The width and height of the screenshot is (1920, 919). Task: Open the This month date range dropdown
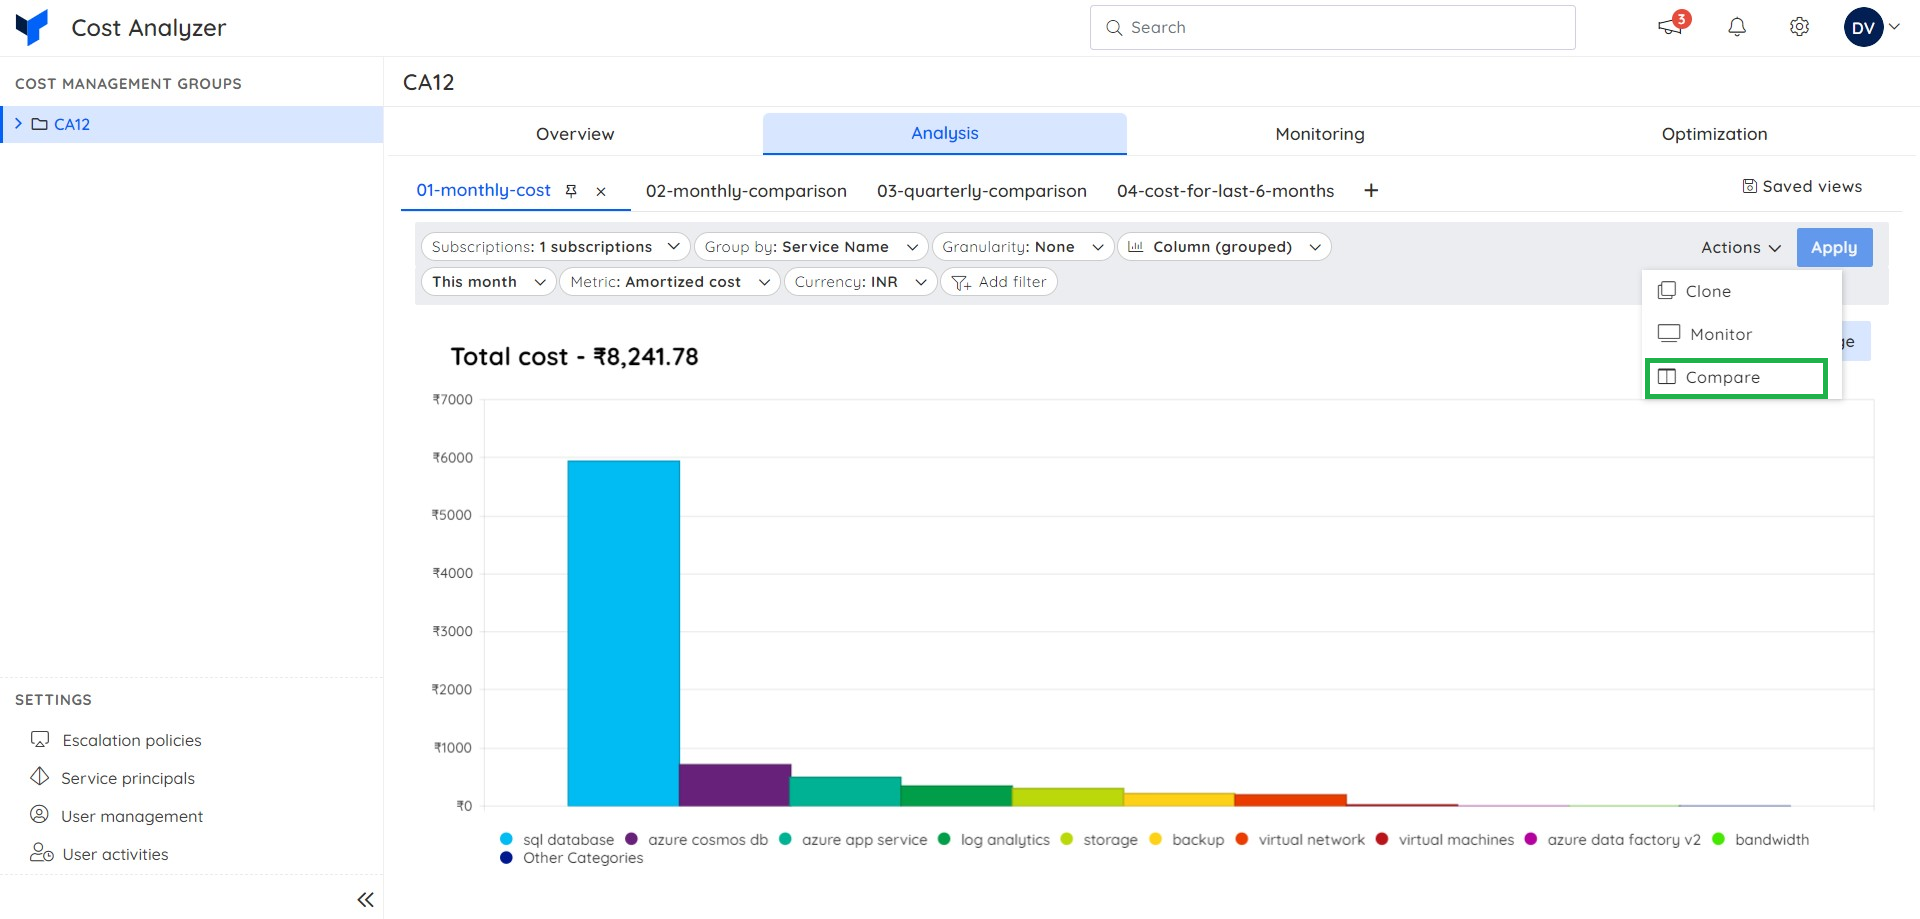[488, 282]
